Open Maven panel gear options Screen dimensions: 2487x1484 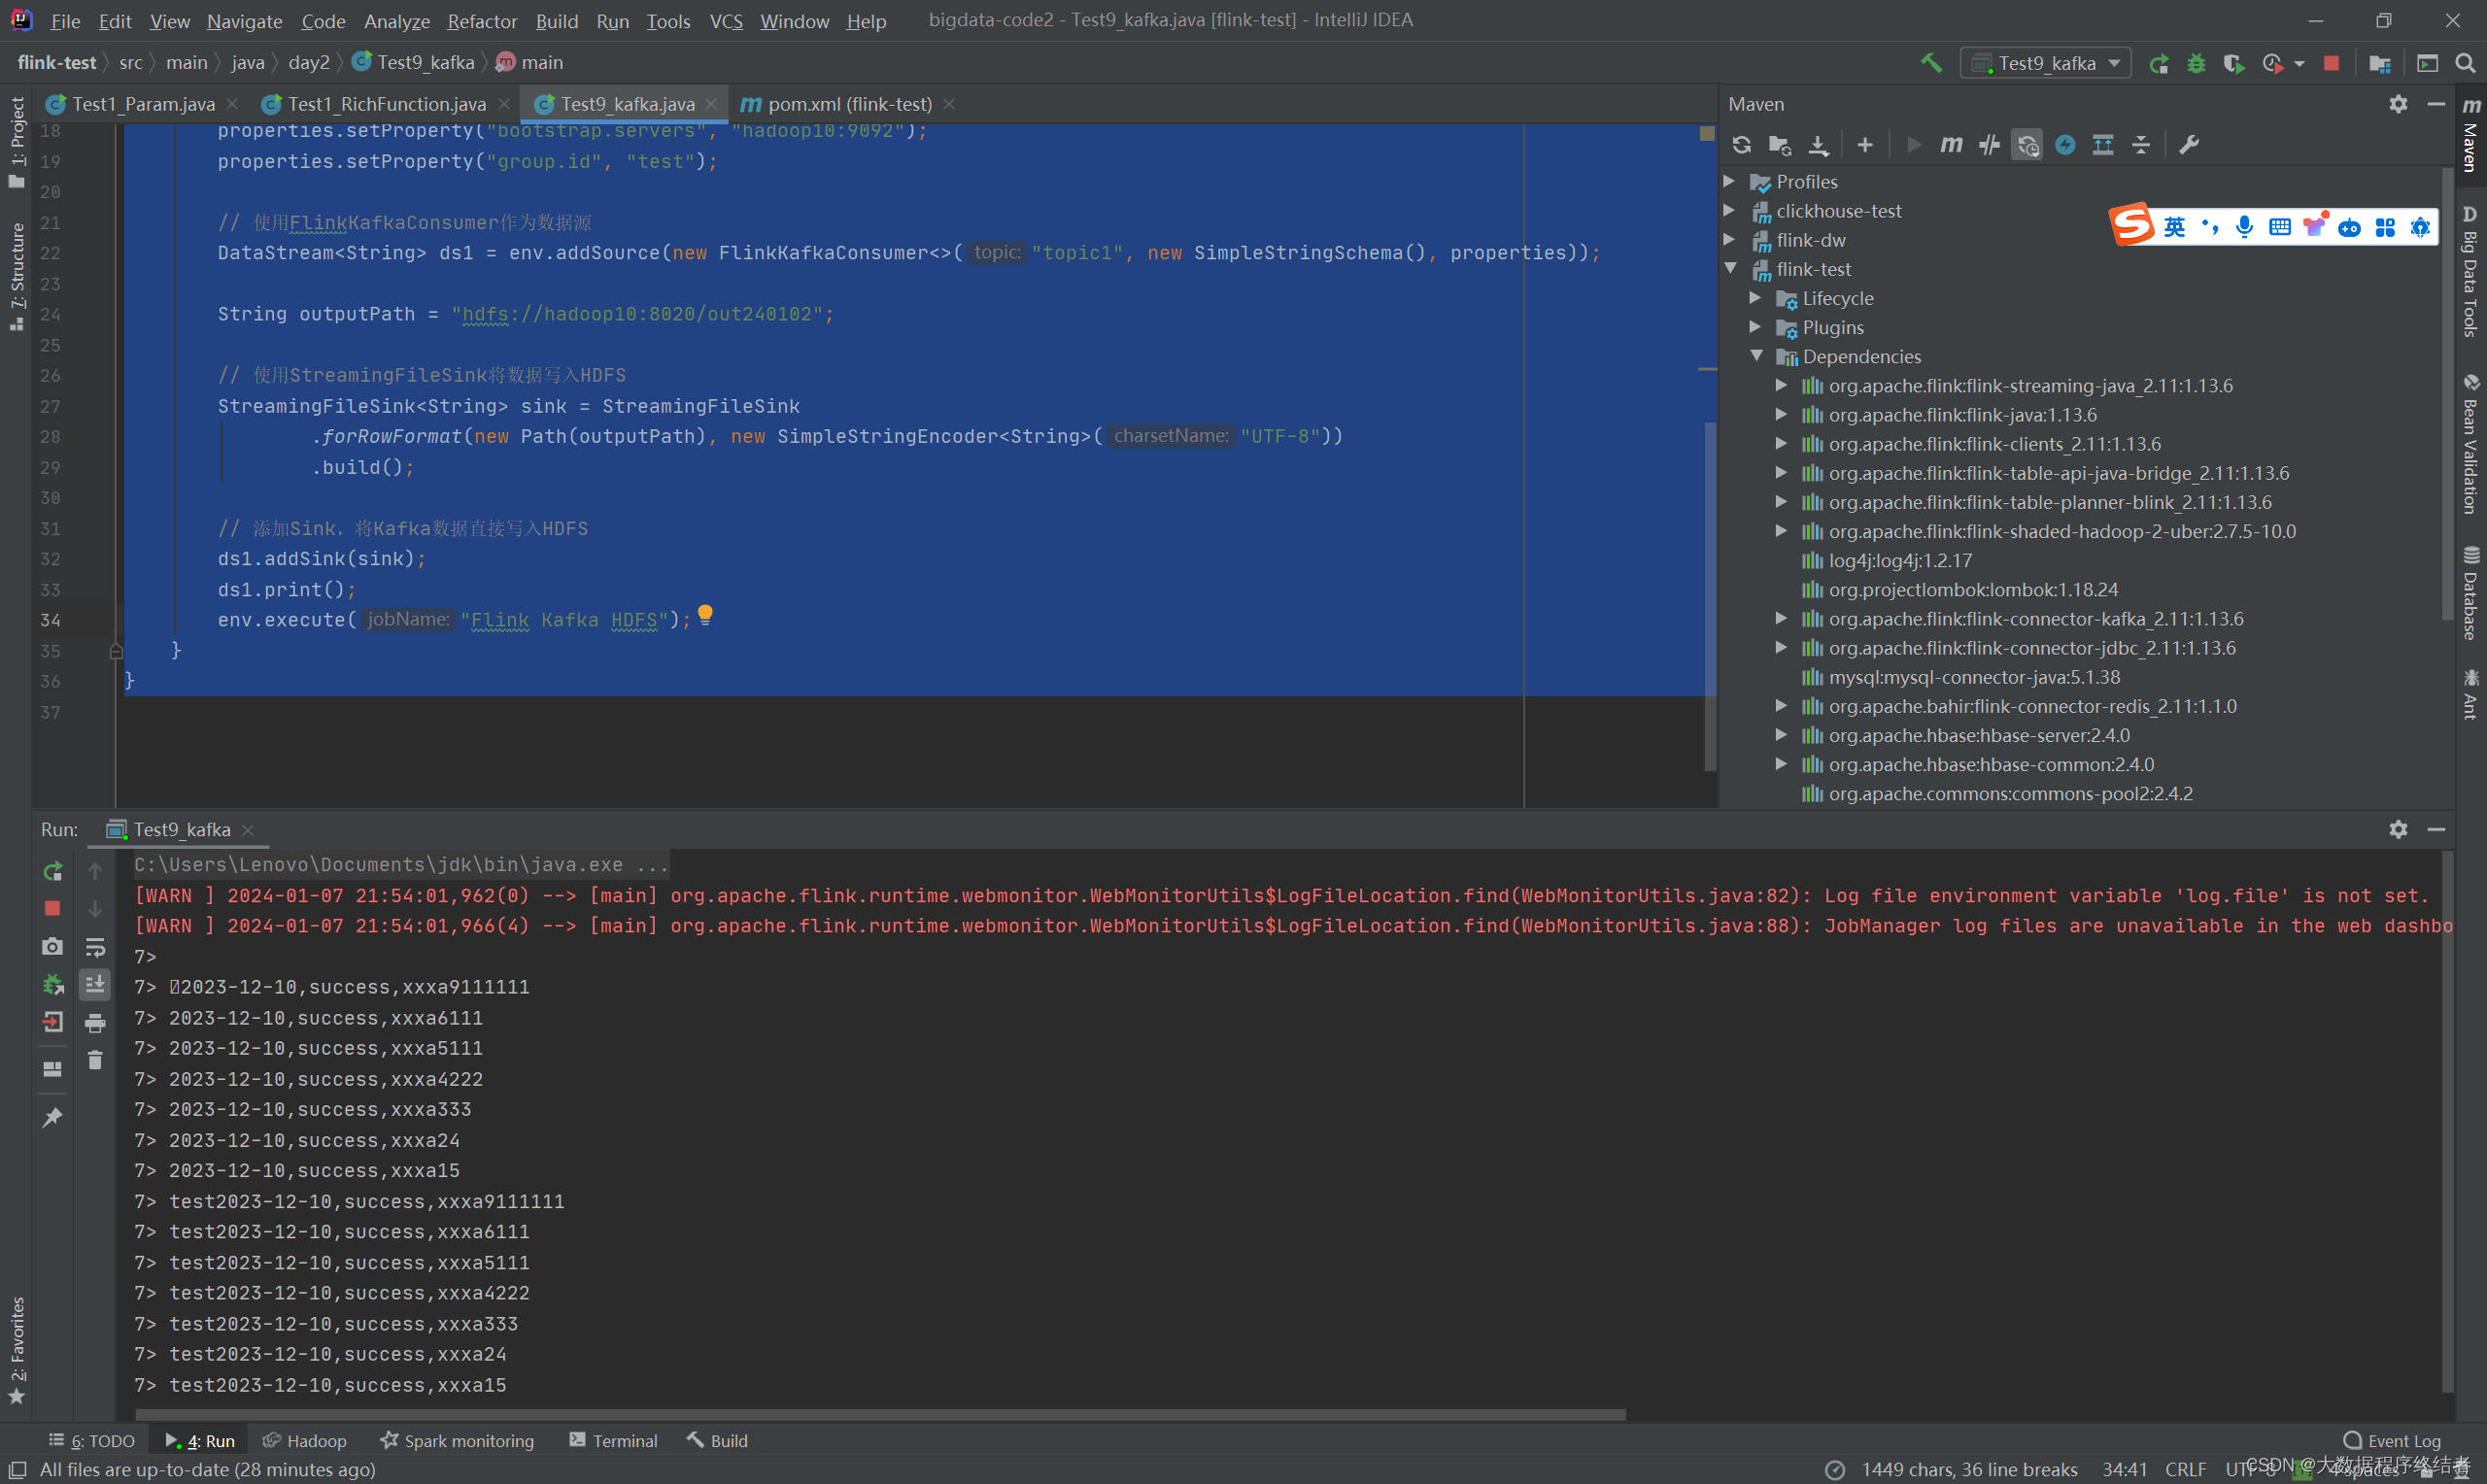(x=2397, y=104)
